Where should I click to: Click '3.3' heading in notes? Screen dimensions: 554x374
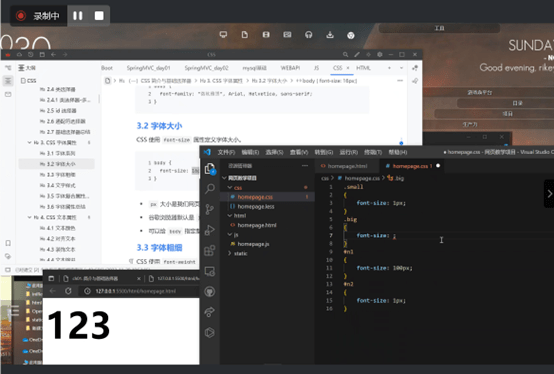[x=159, y=248]
